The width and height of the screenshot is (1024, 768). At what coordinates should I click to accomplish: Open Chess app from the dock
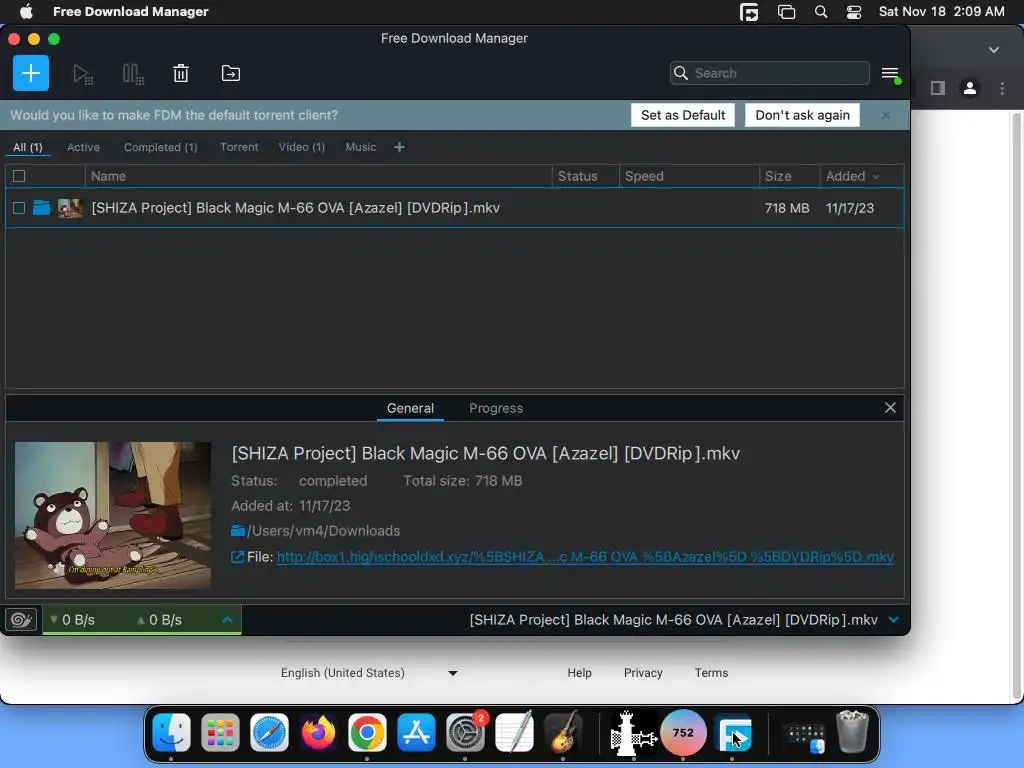633,732
